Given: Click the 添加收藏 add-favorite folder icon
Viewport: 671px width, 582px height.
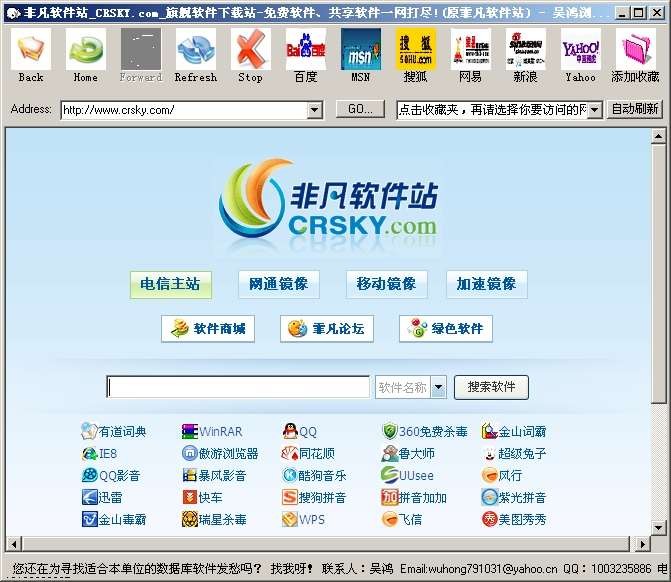Looking at the screenshot, I should pos(635,49).
